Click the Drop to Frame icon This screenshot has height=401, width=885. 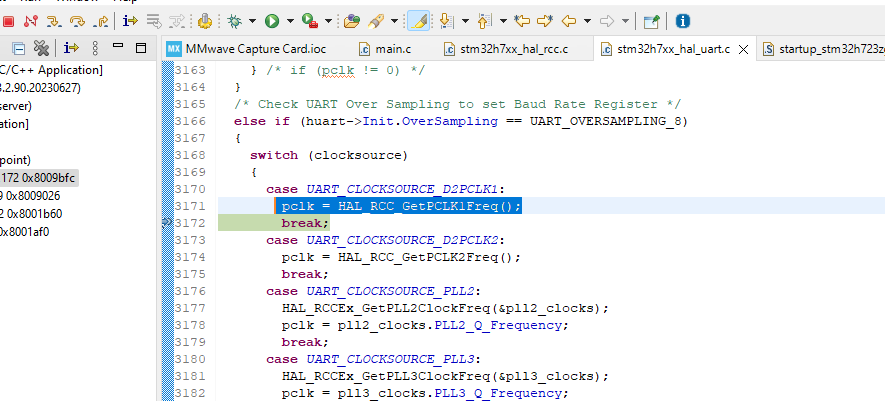(154, 21)
